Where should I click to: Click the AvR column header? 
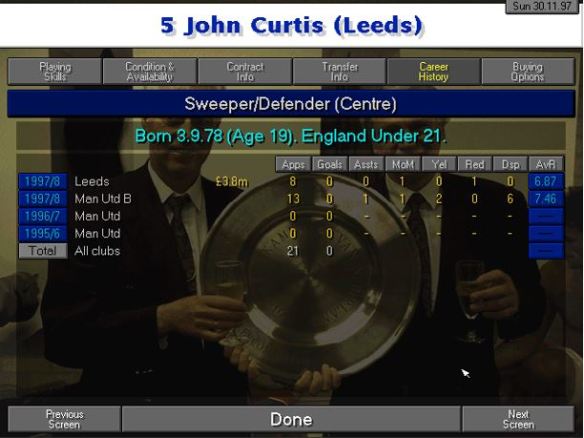(546, 164)
